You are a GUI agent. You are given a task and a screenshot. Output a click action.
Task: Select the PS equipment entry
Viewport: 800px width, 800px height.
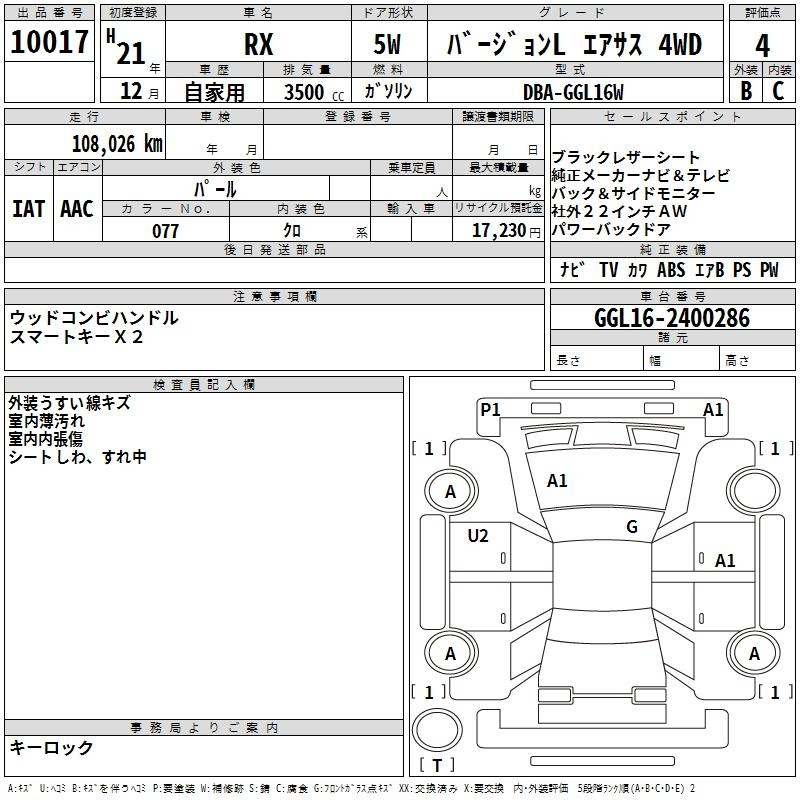tap(742, 269)
